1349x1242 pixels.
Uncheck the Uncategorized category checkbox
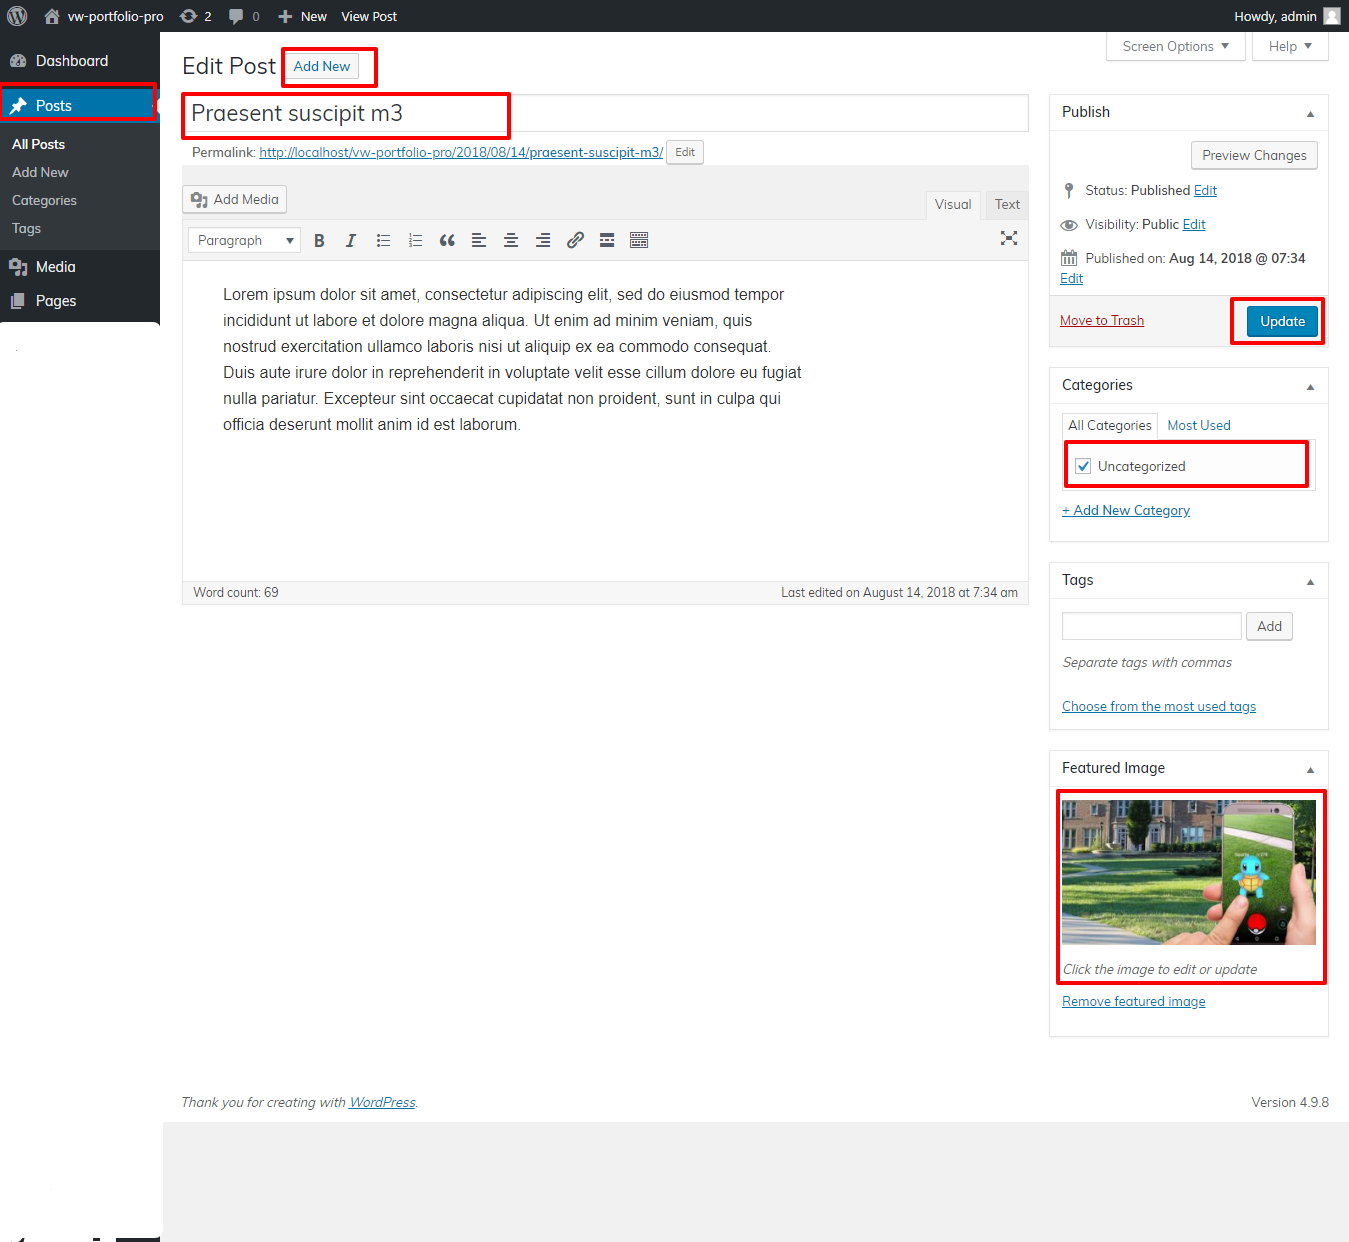[1083, 467]
